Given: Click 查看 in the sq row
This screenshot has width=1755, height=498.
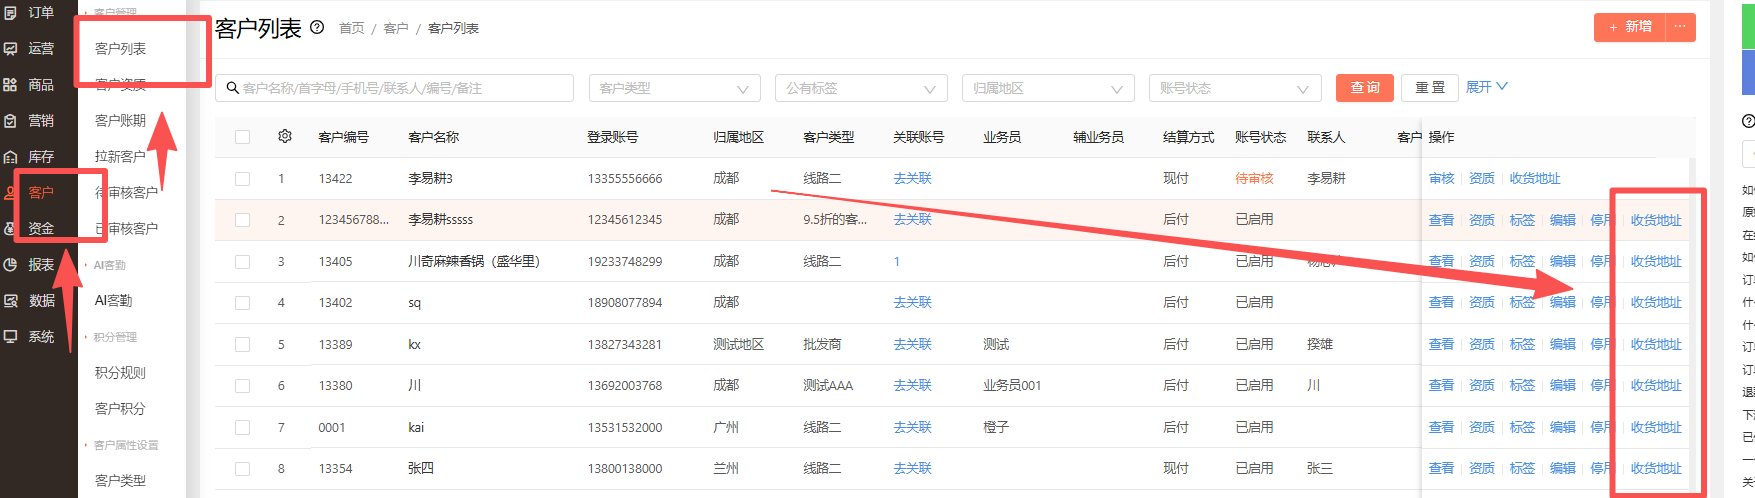Looking at the screenshot, I should point(1441,303).
